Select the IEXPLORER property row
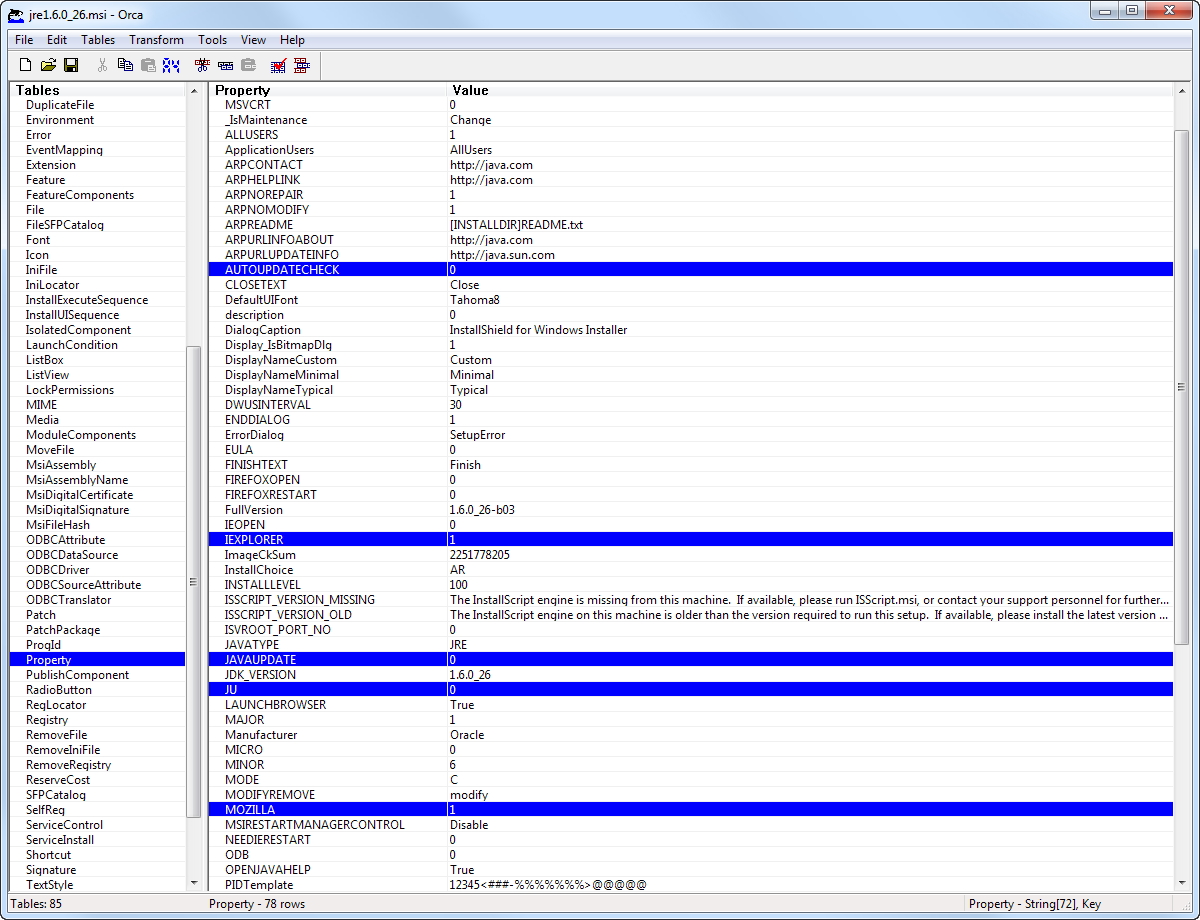Viewport: 1200px width, 920px height. coord(691,540)
